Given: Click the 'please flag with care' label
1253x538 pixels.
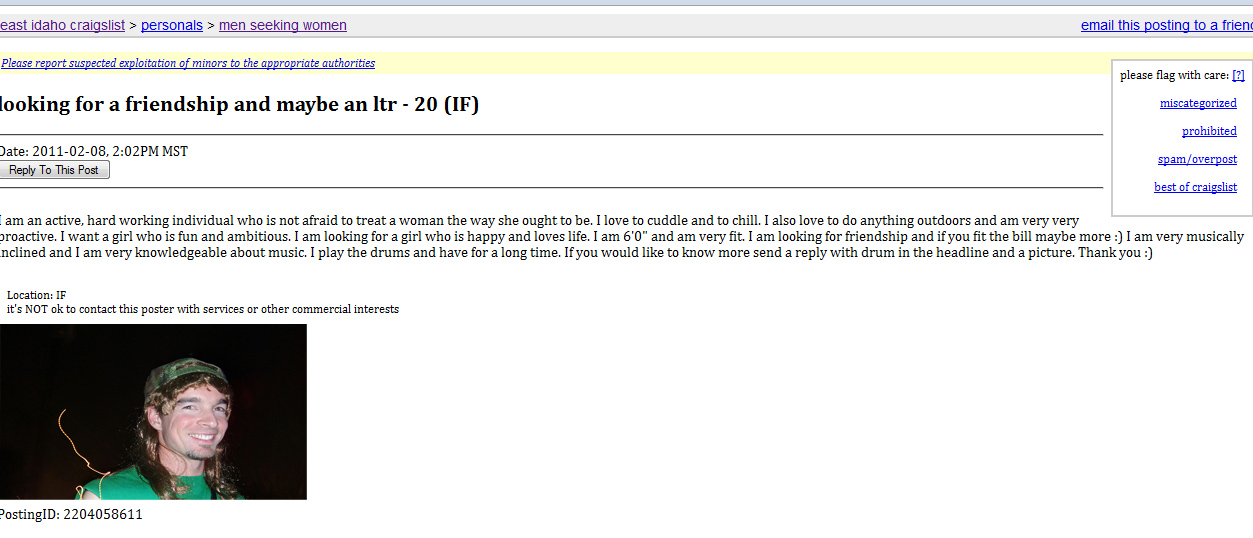Looking at the screenshot, I should tap(1174, 76).
